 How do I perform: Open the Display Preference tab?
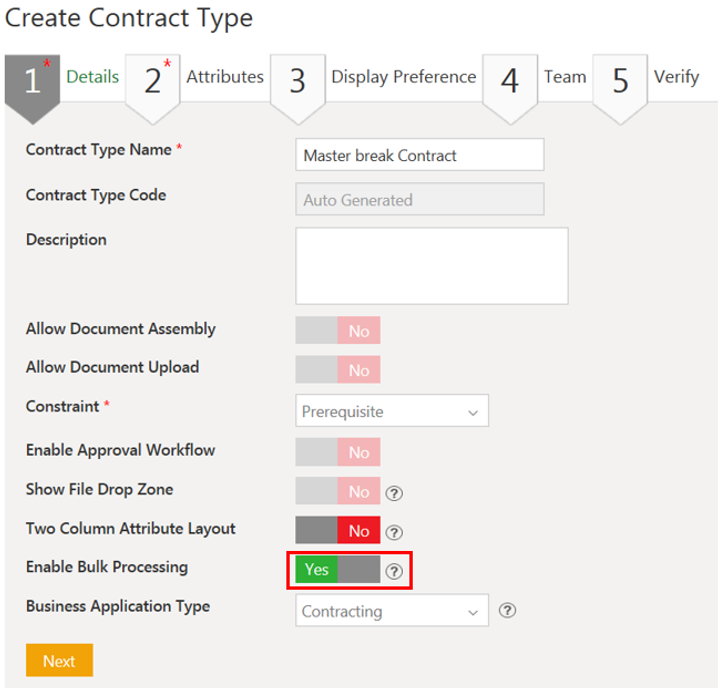(403, 77)
